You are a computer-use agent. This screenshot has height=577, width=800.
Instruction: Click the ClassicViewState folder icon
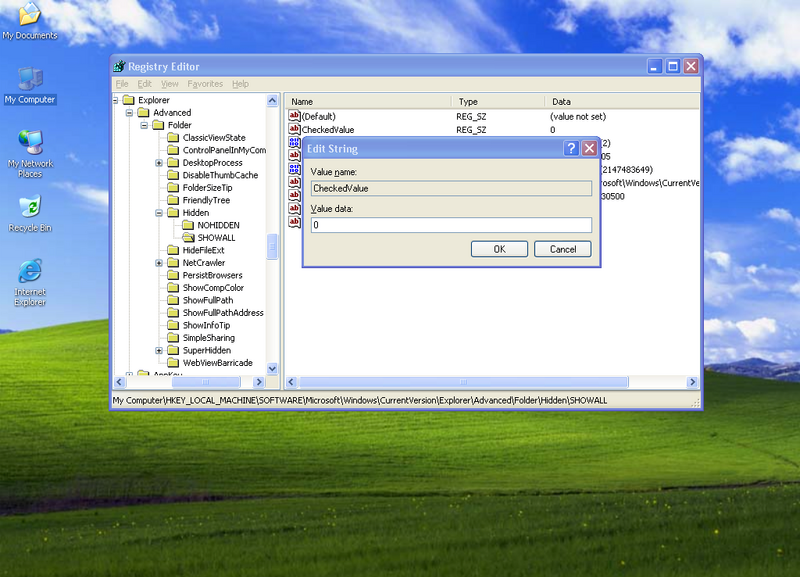[x=173, y=137]
